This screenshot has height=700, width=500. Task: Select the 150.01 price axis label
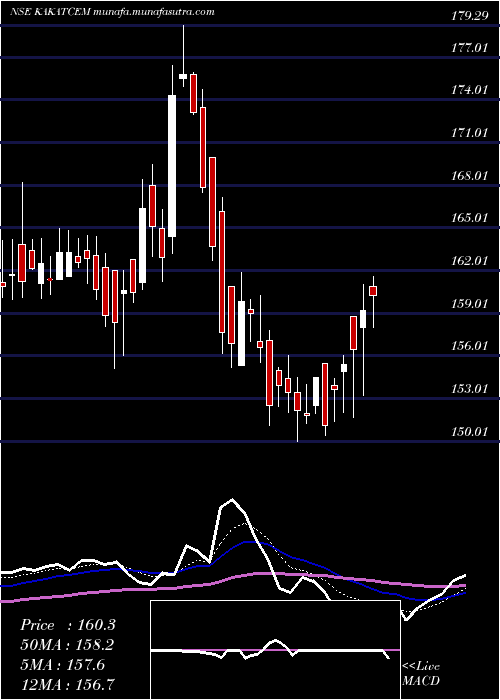click(469, 431)
